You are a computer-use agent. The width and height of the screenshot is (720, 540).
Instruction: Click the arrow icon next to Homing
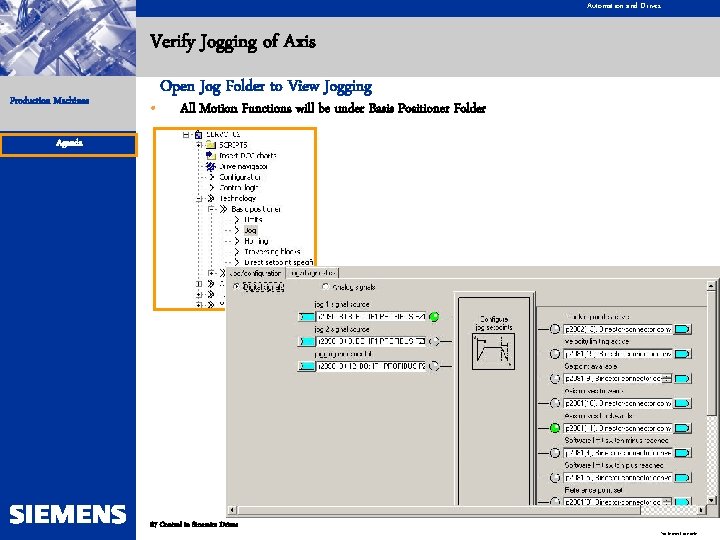237,241
